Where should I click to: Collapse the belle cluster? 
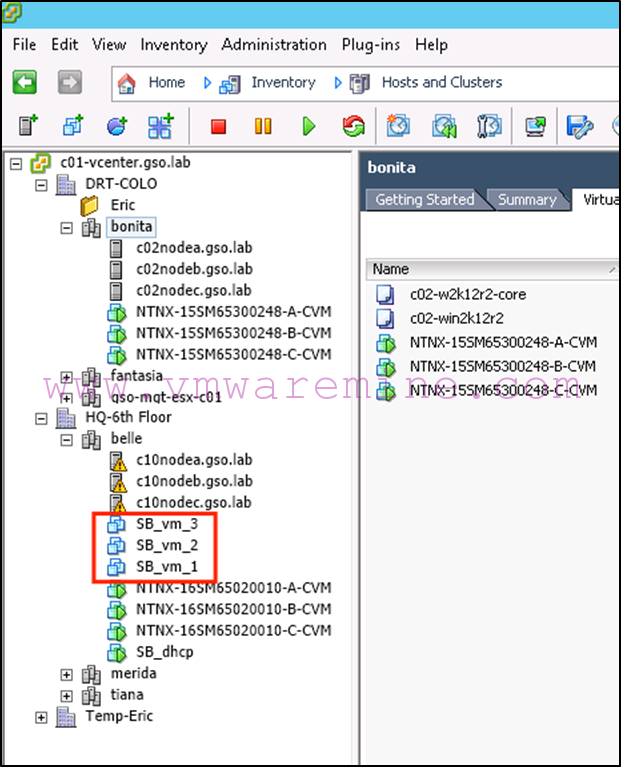coord(66,440)
